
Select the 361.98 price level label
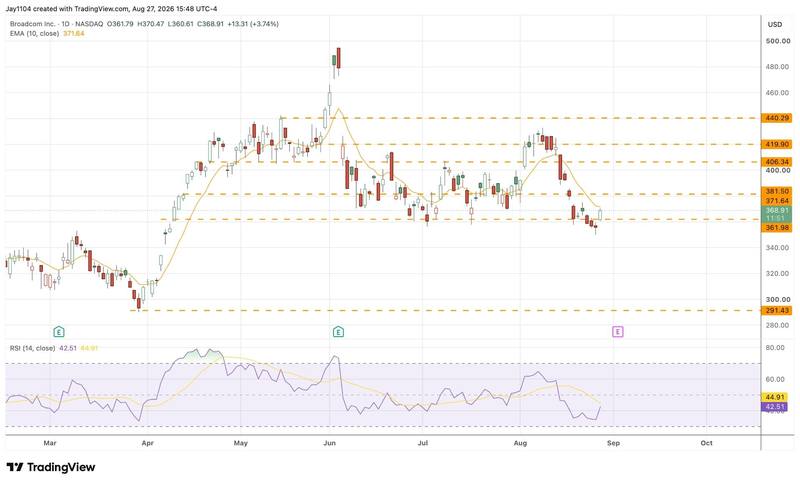pyautogui.click(x=777, y=227)
